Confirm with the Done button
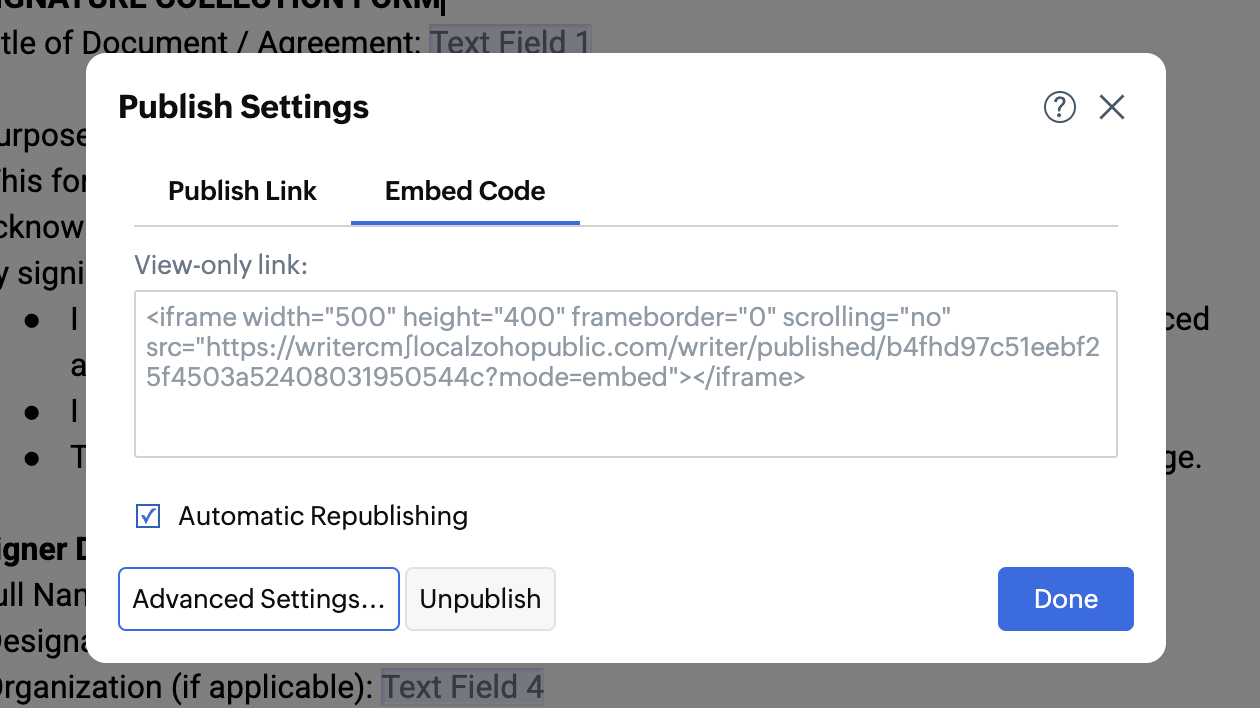Viewport: 1260px width, 708px height. click(1065, 599)
